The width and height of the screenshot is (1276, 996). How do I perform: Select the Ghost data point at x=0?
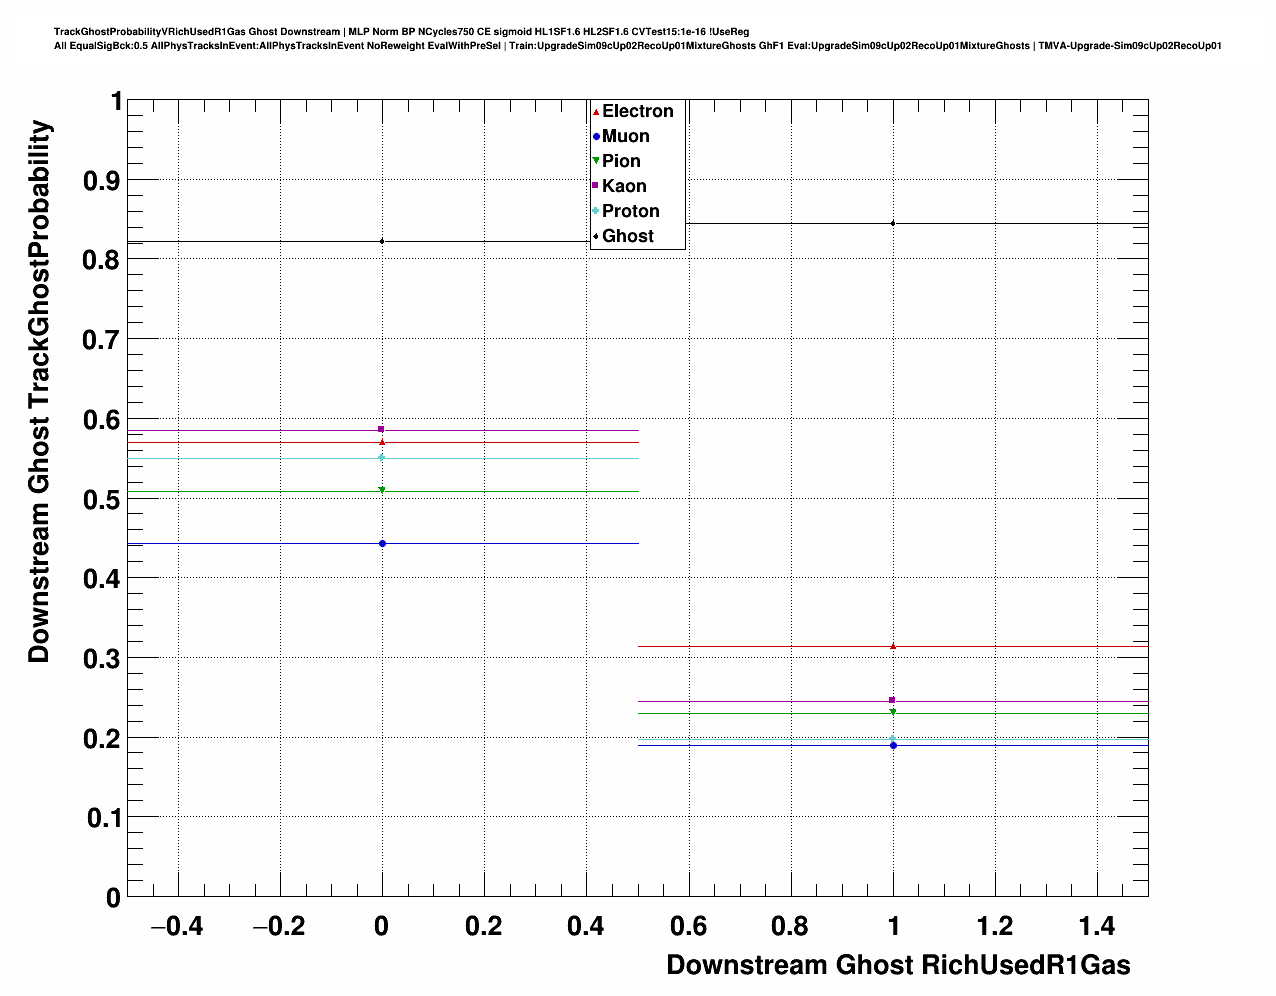point(382,241)
